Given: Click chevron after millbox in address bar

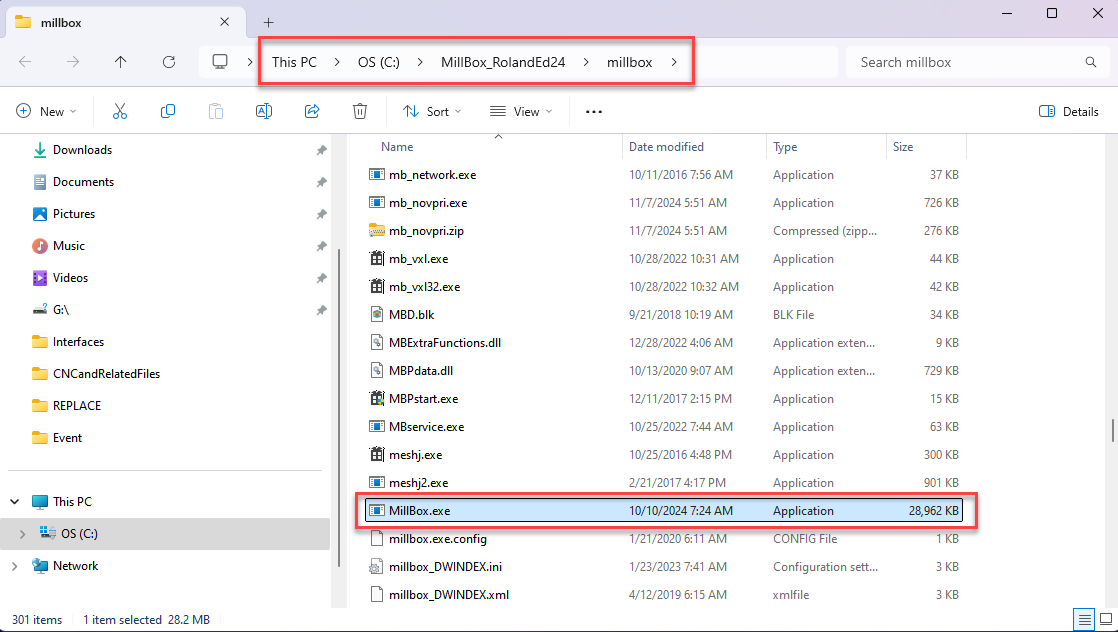Looking at the screenshot, I should [x=674, y=62].
